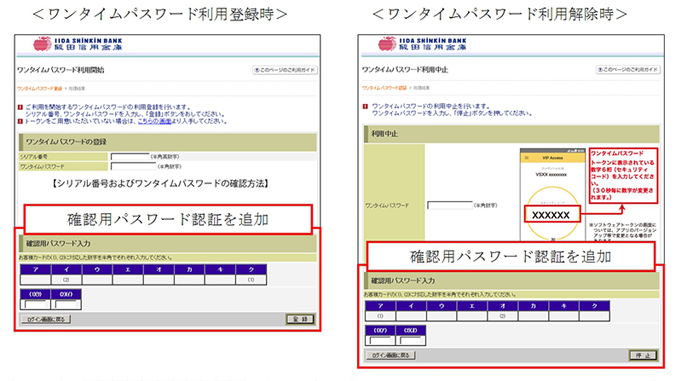Click ログイン画面に戻る button in the registration screen
The width and height of the screenshot is (680, 381).
pyautogui.click(x=46, y=319)
